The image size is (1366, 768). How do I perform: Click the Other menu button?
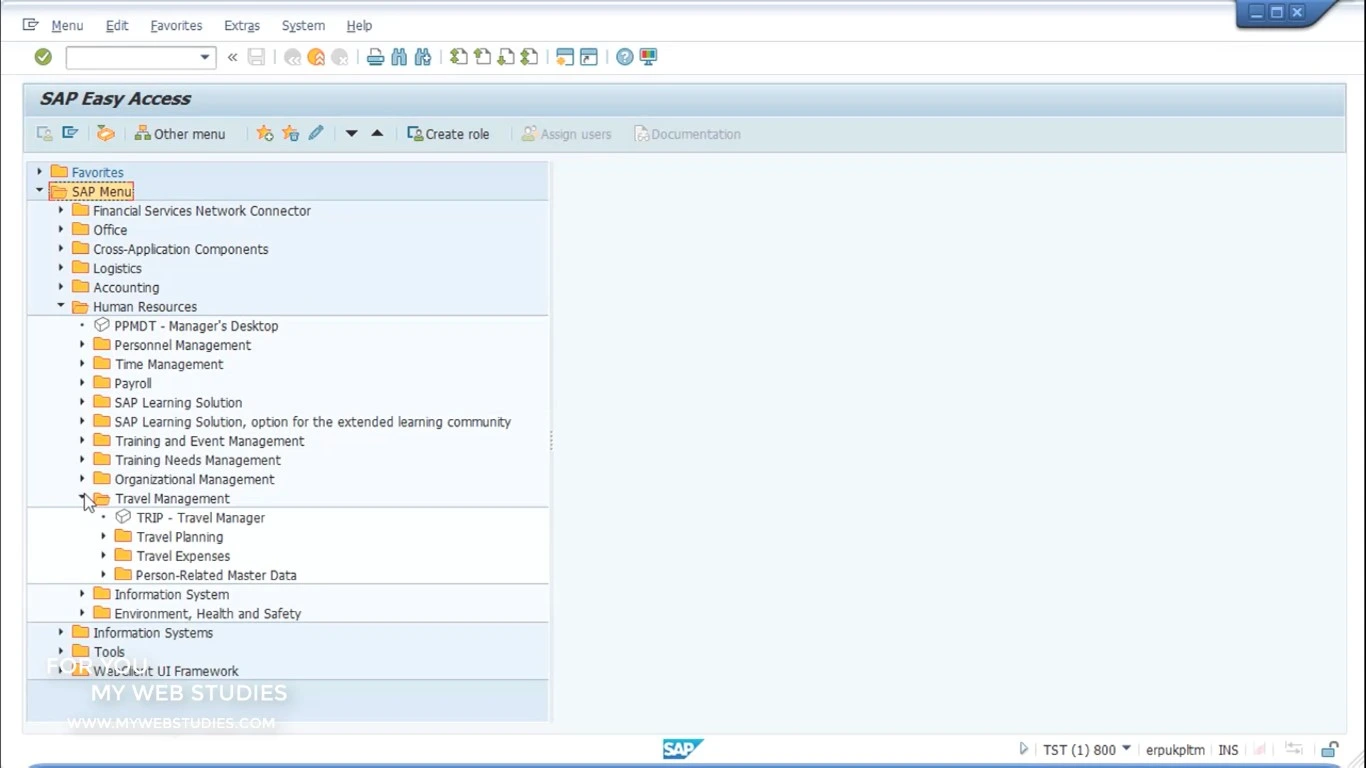coord(180,133)
